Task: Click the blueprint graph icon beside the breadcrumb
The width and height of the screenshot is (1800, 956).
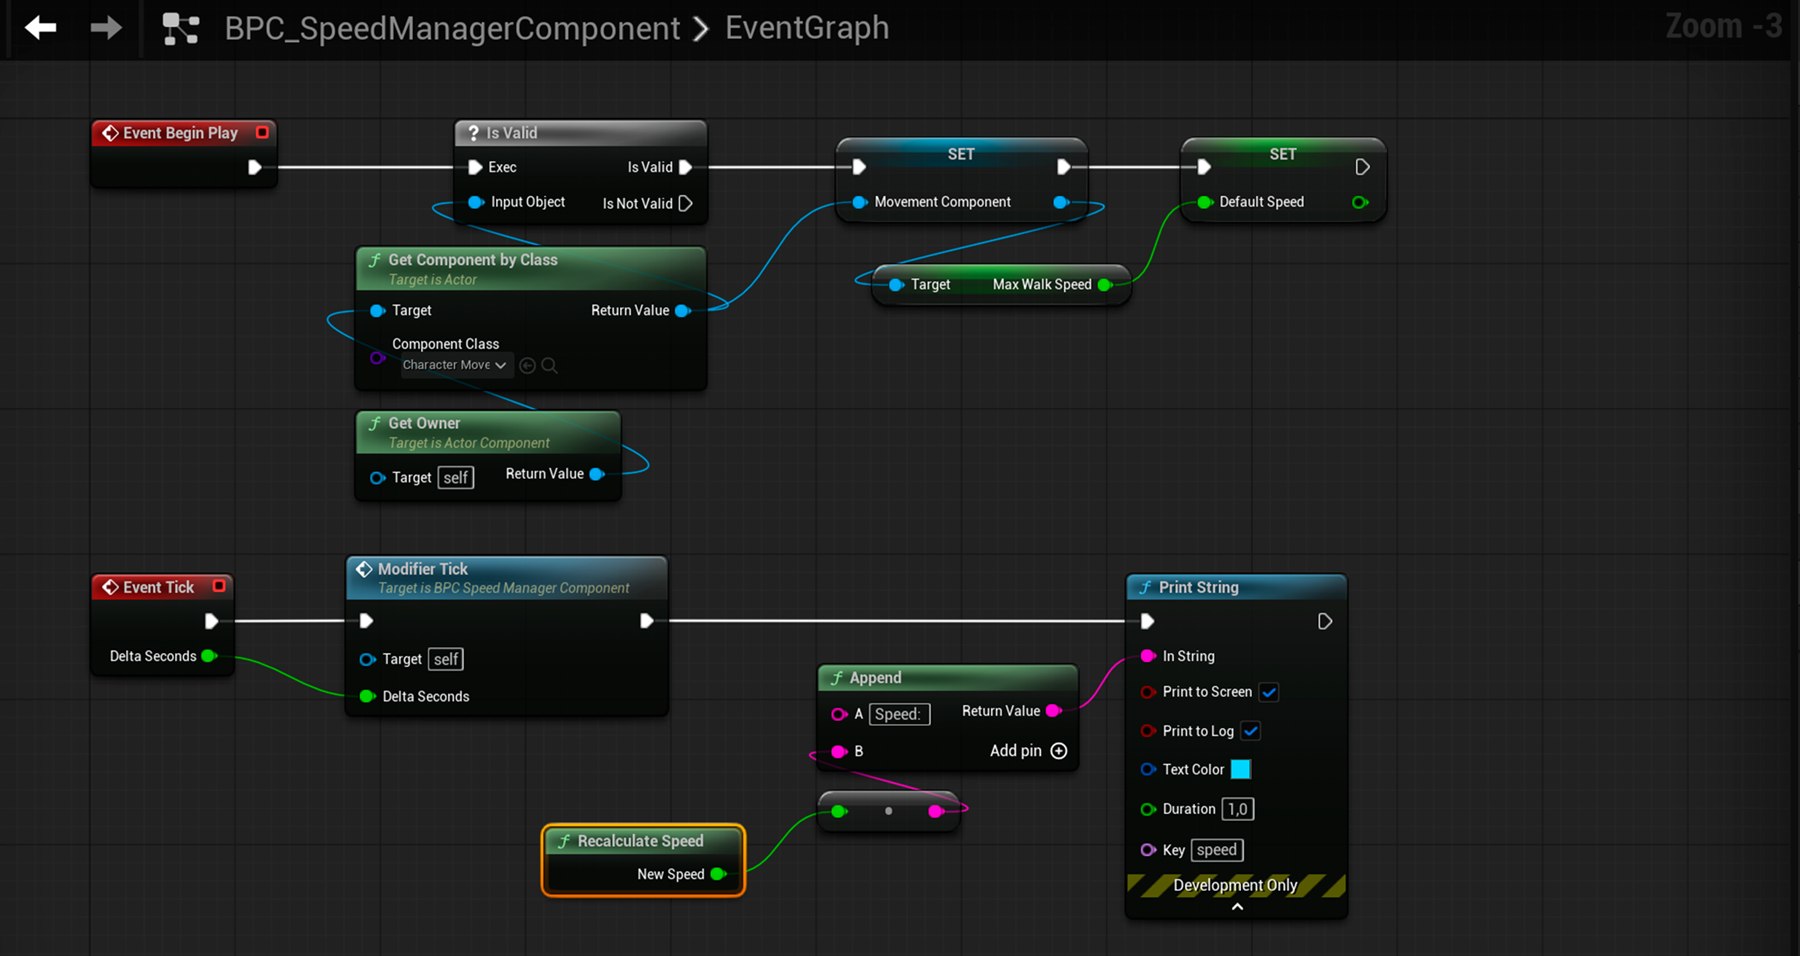Action: click(x=181, y=29)
